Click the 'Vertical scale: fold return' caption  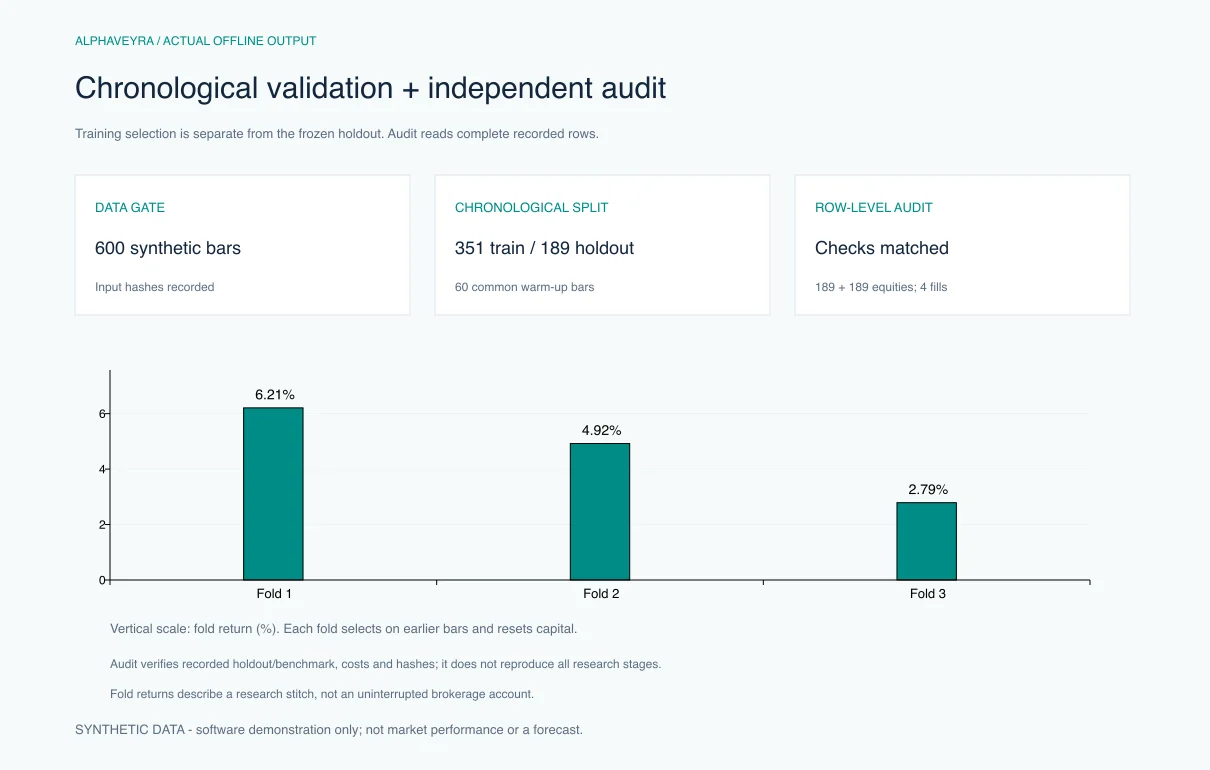(343, 629)
